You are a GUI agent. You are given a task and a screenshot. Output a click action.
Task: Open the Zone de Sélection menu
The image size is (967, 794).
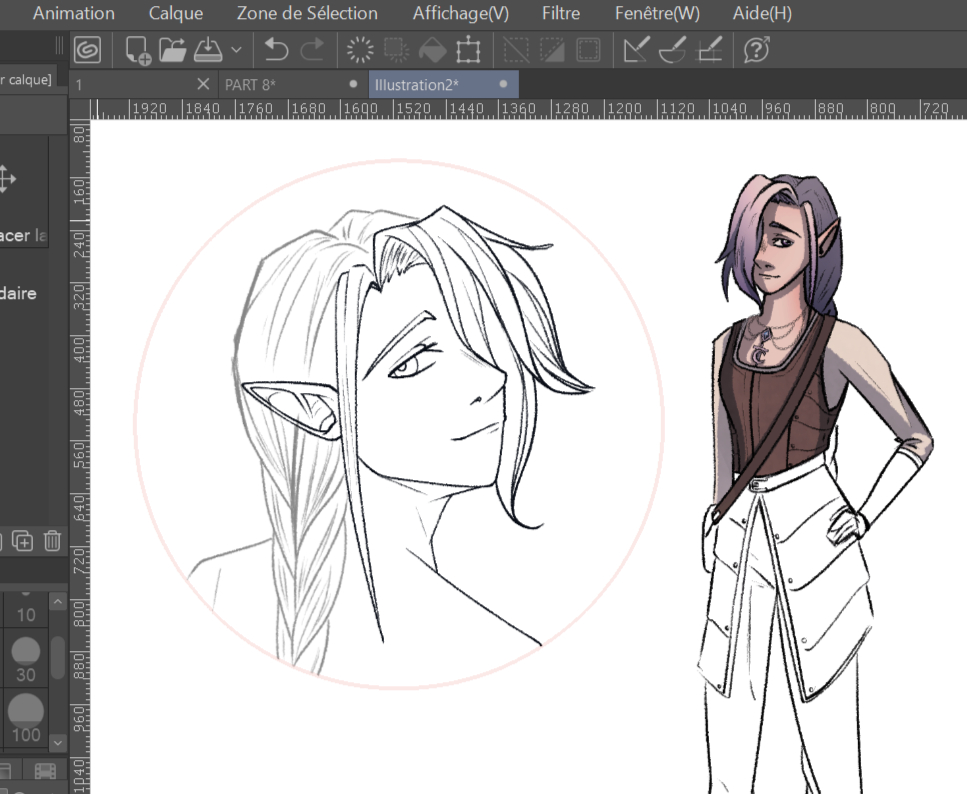(x=307, y=13)
